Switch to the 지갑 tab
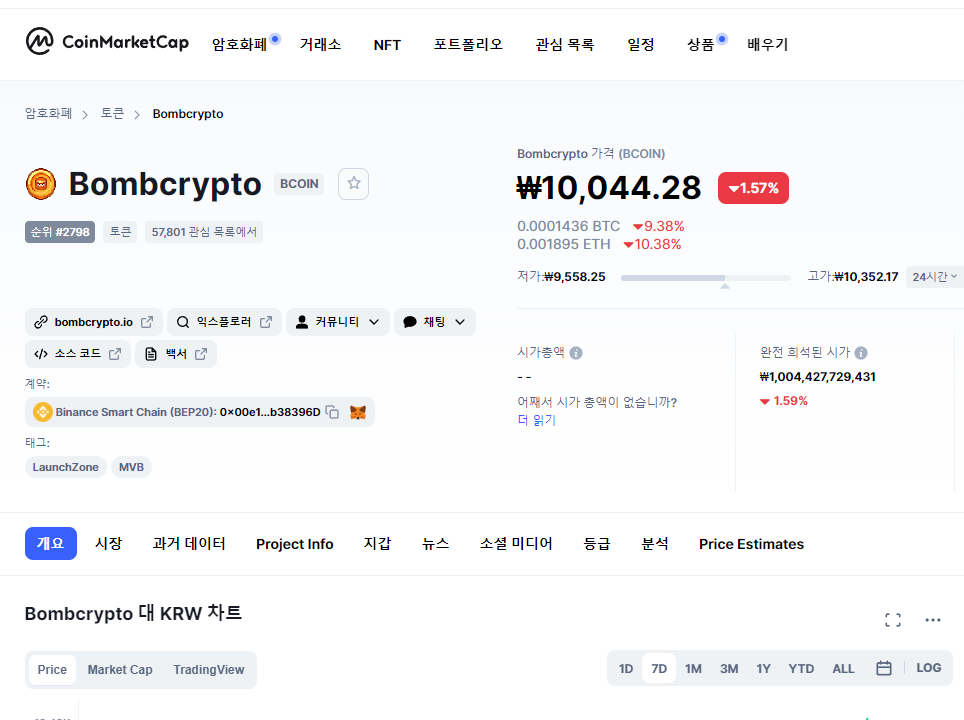 point(377,544)
